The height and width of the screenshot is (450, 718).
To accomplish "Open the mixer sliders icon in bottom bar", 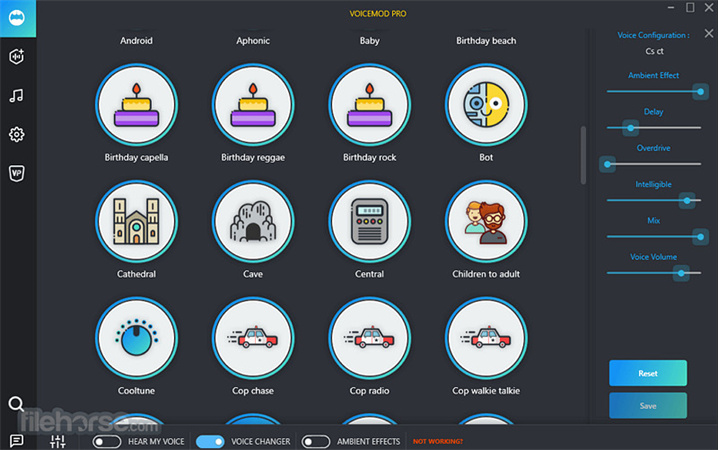I will coord(58,441).
